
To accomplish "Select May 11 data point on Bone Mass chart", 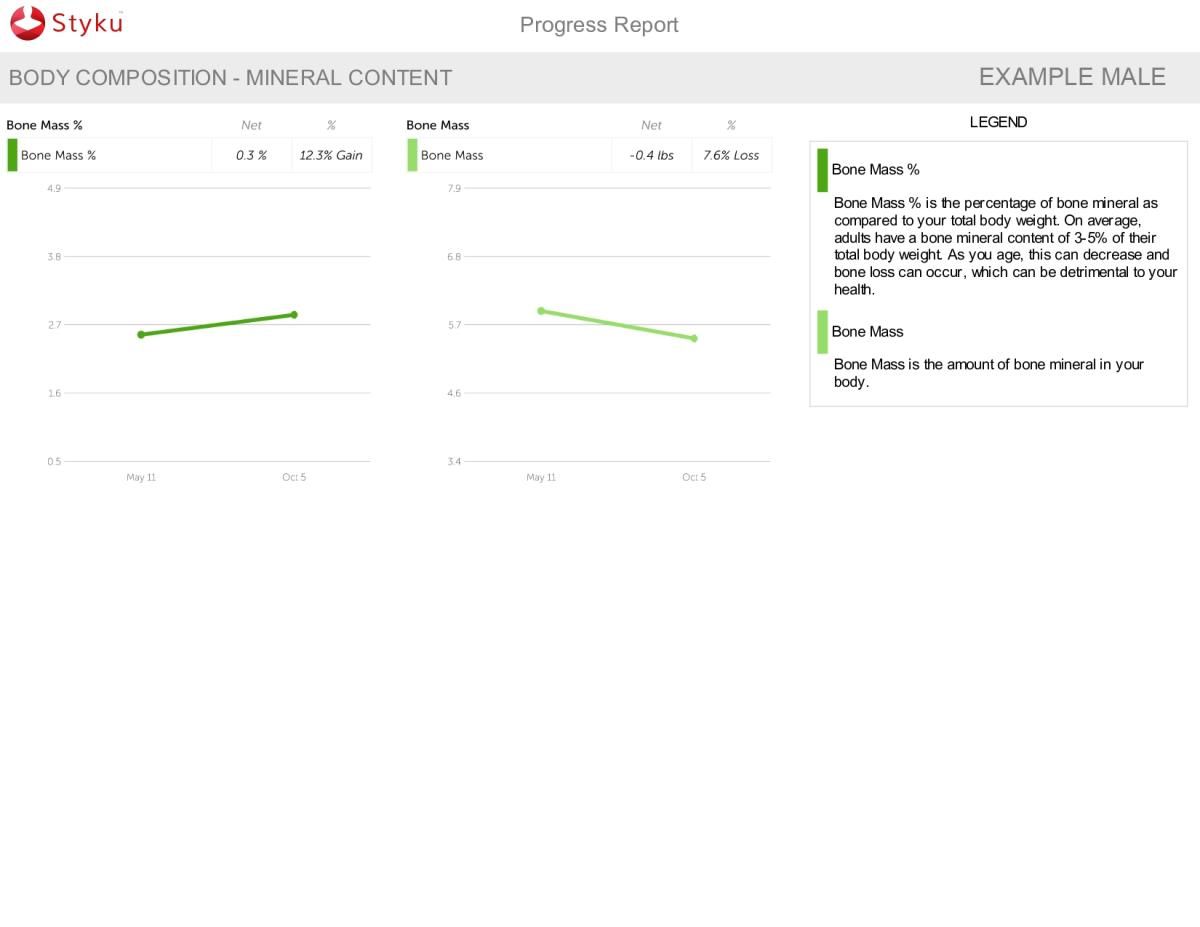I will tap(541, 311).
